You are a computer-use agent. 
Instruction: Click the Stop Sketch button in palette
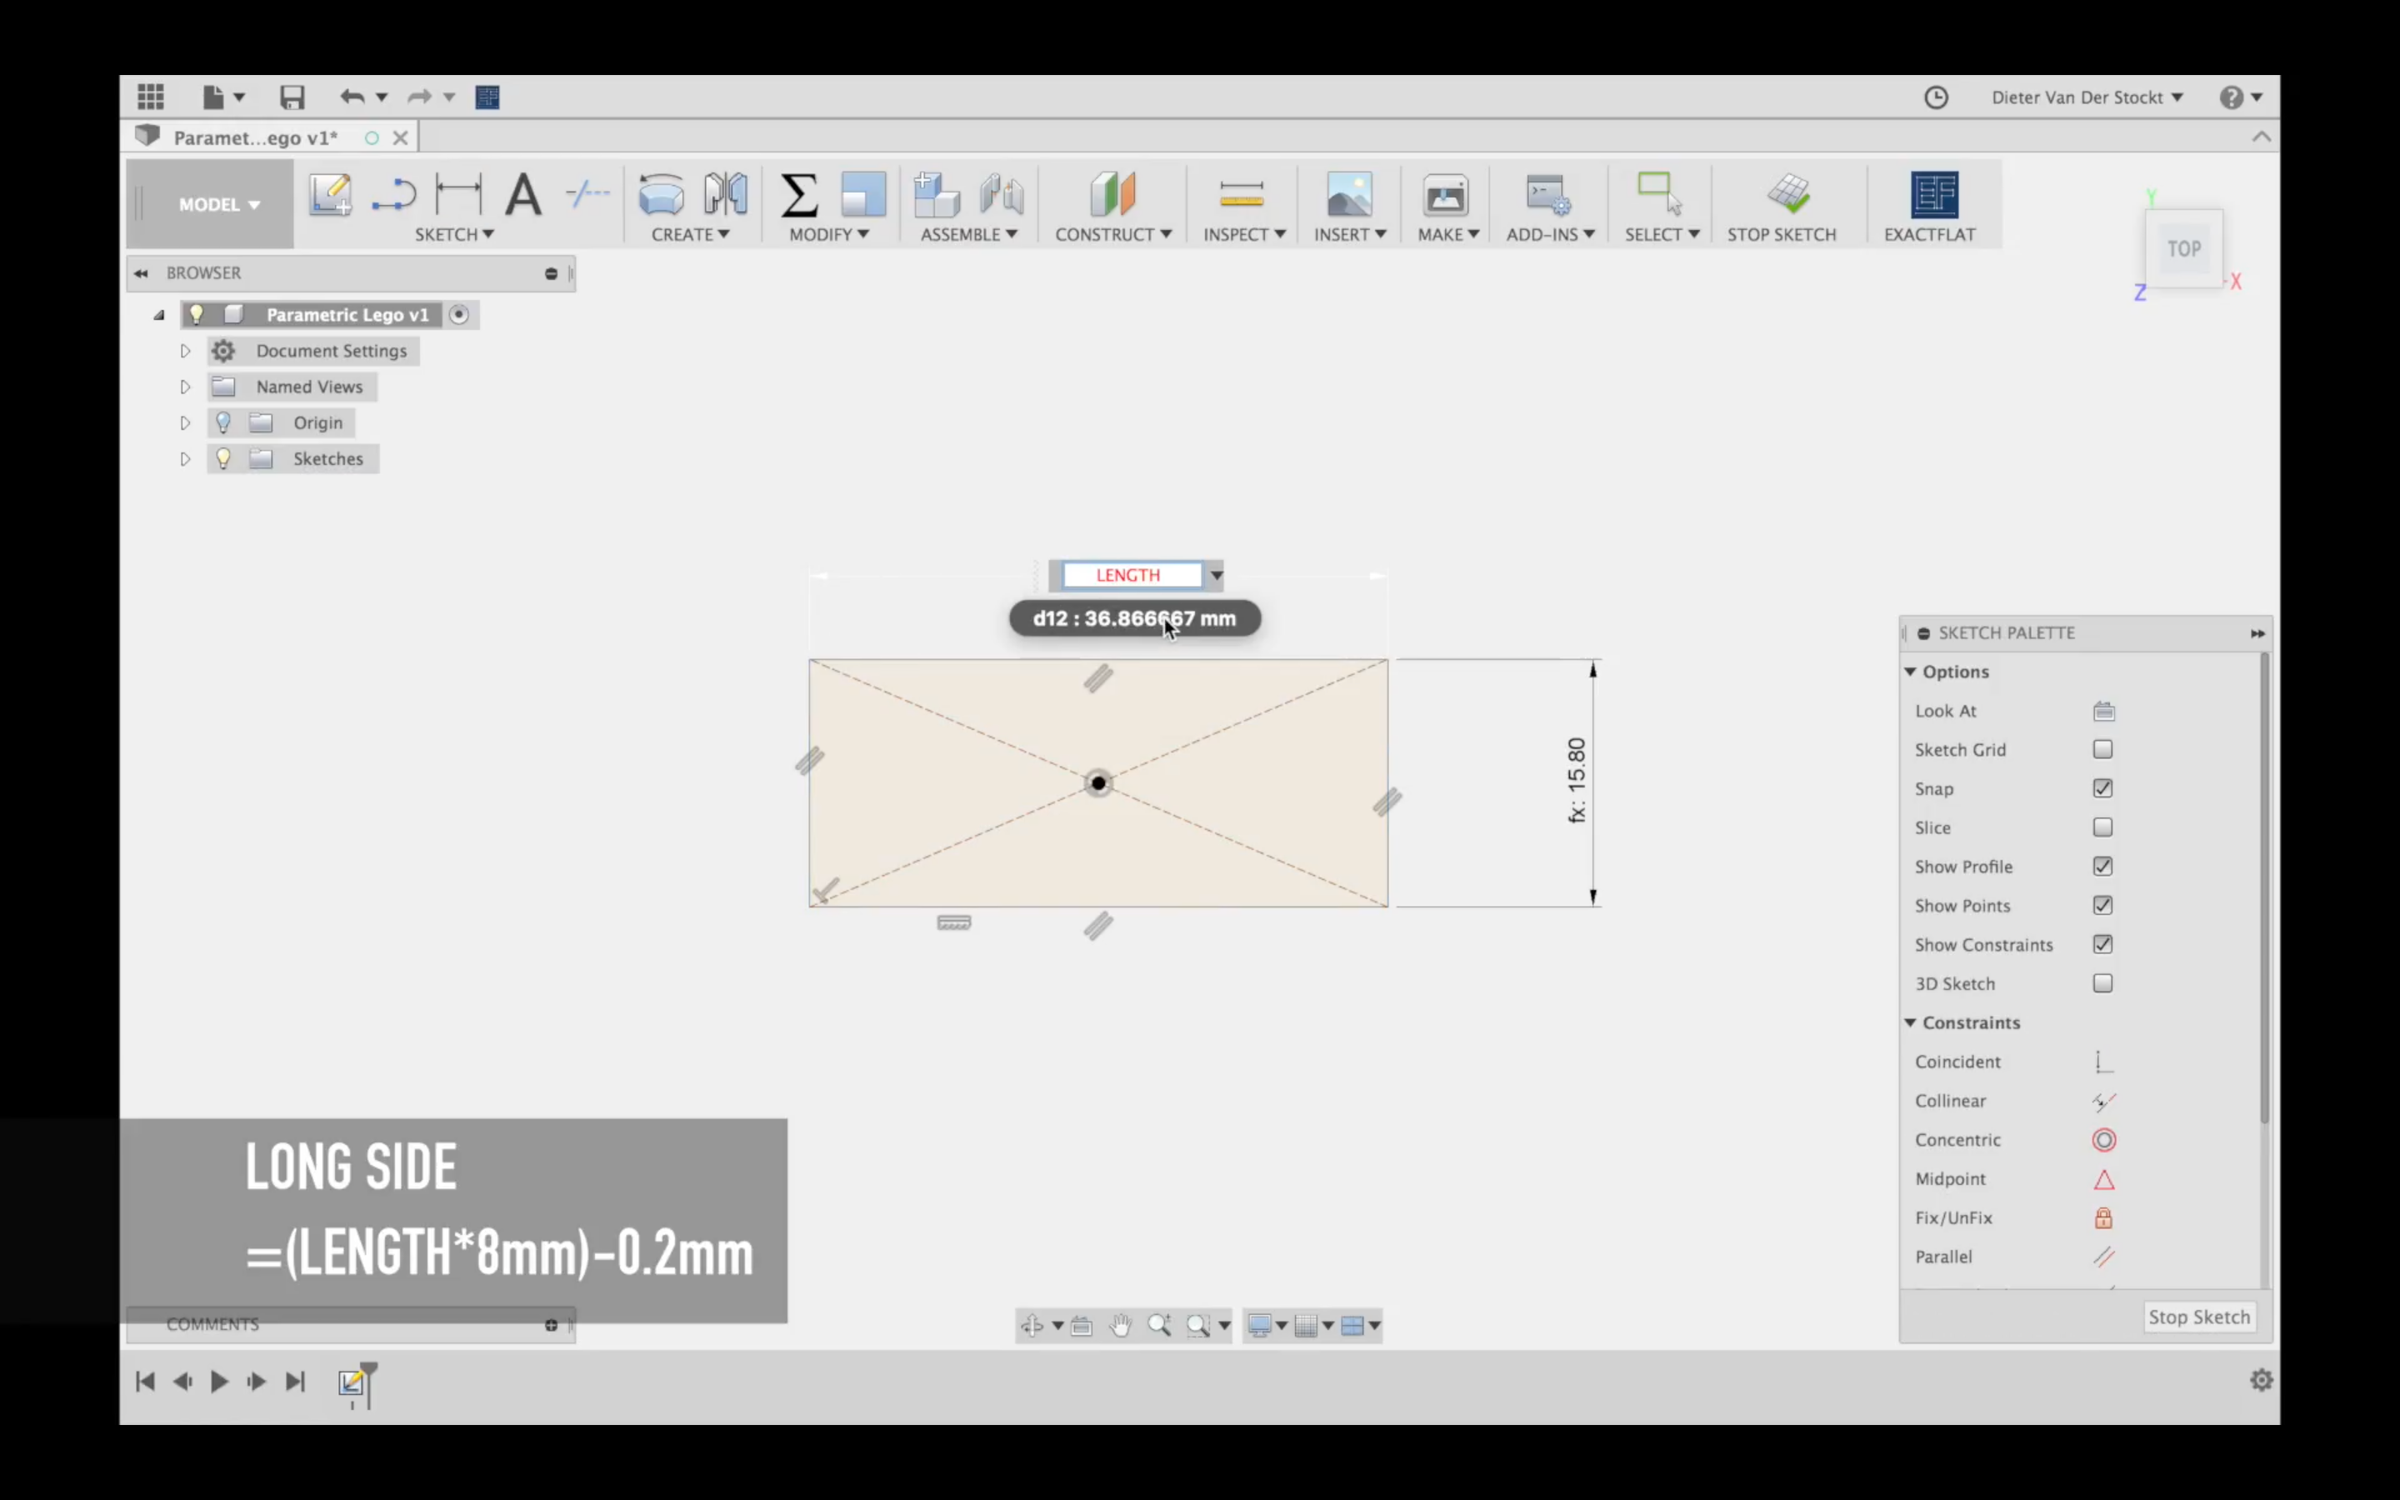2199,1317
